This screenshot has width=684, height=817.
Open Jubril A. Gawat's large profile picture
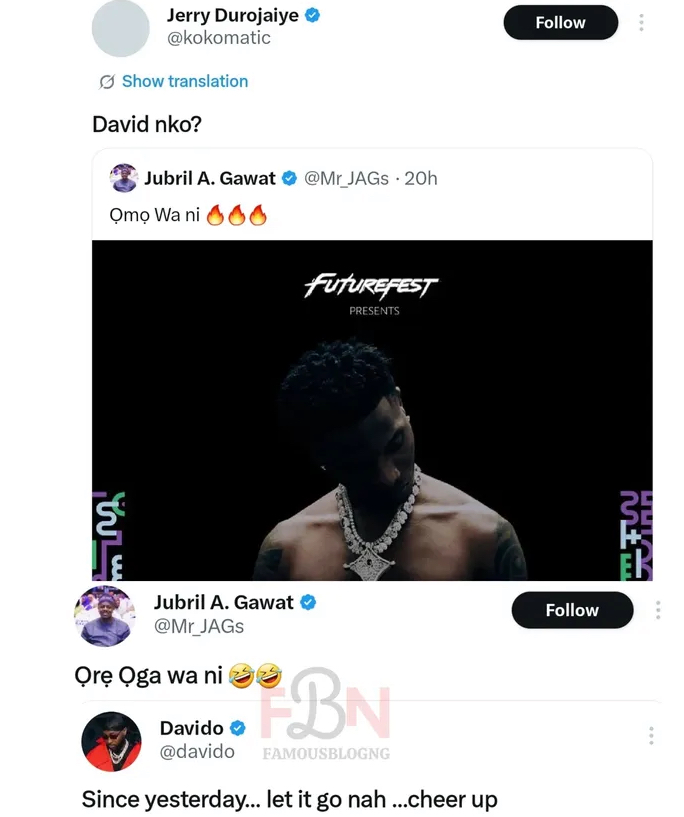104,616
